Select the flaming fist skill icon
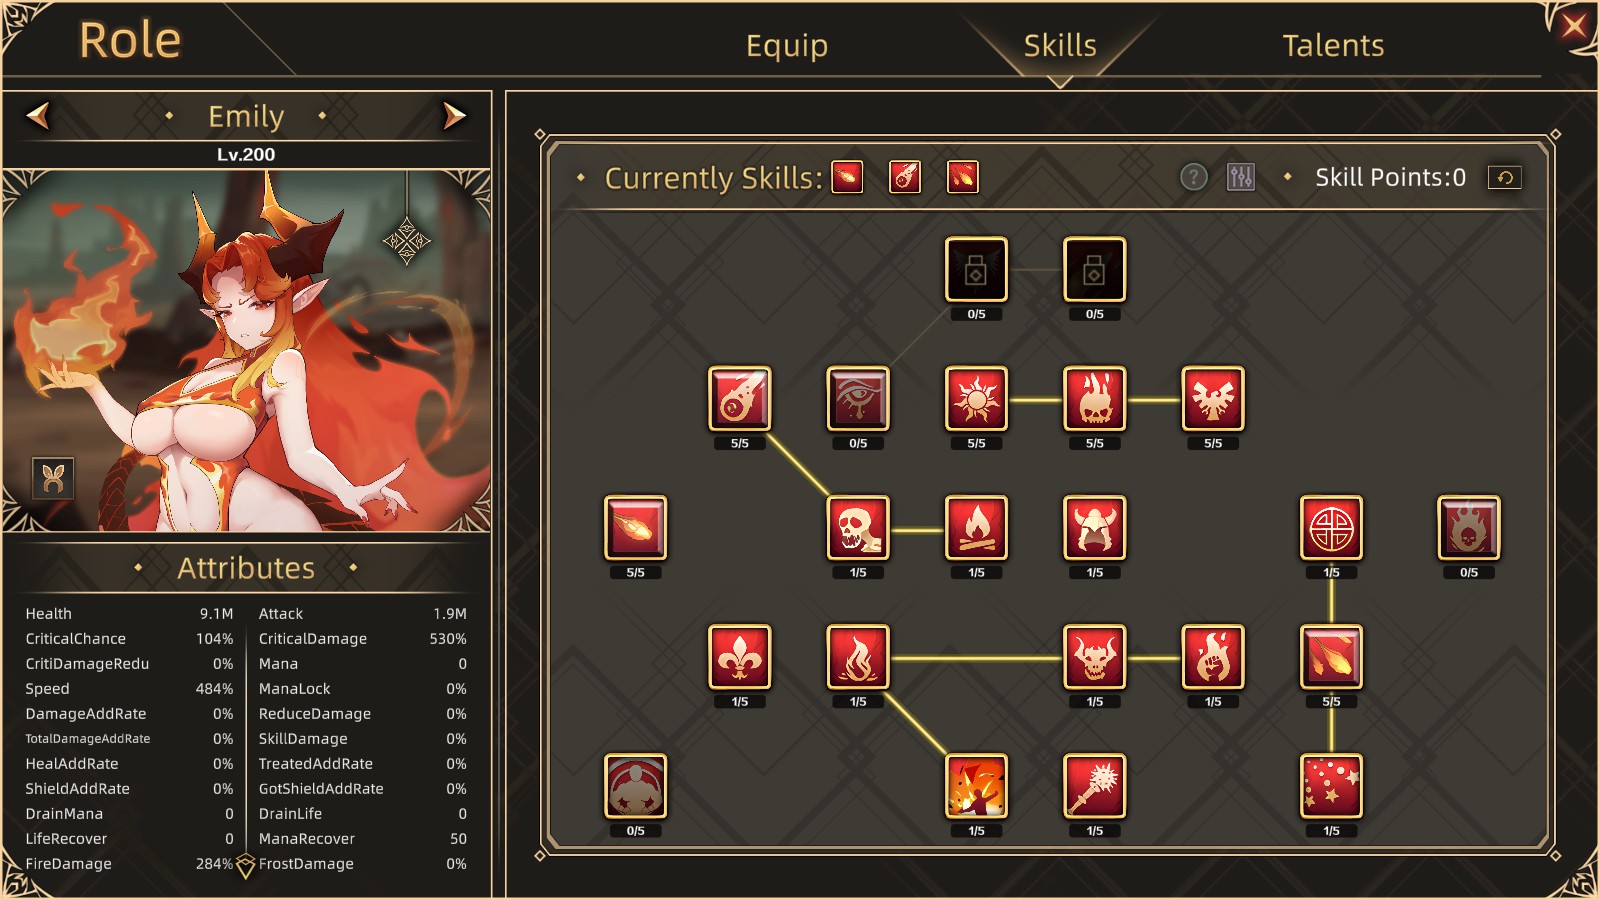The height and width of the screenshot is (900, 1600). click(1213, 656)
